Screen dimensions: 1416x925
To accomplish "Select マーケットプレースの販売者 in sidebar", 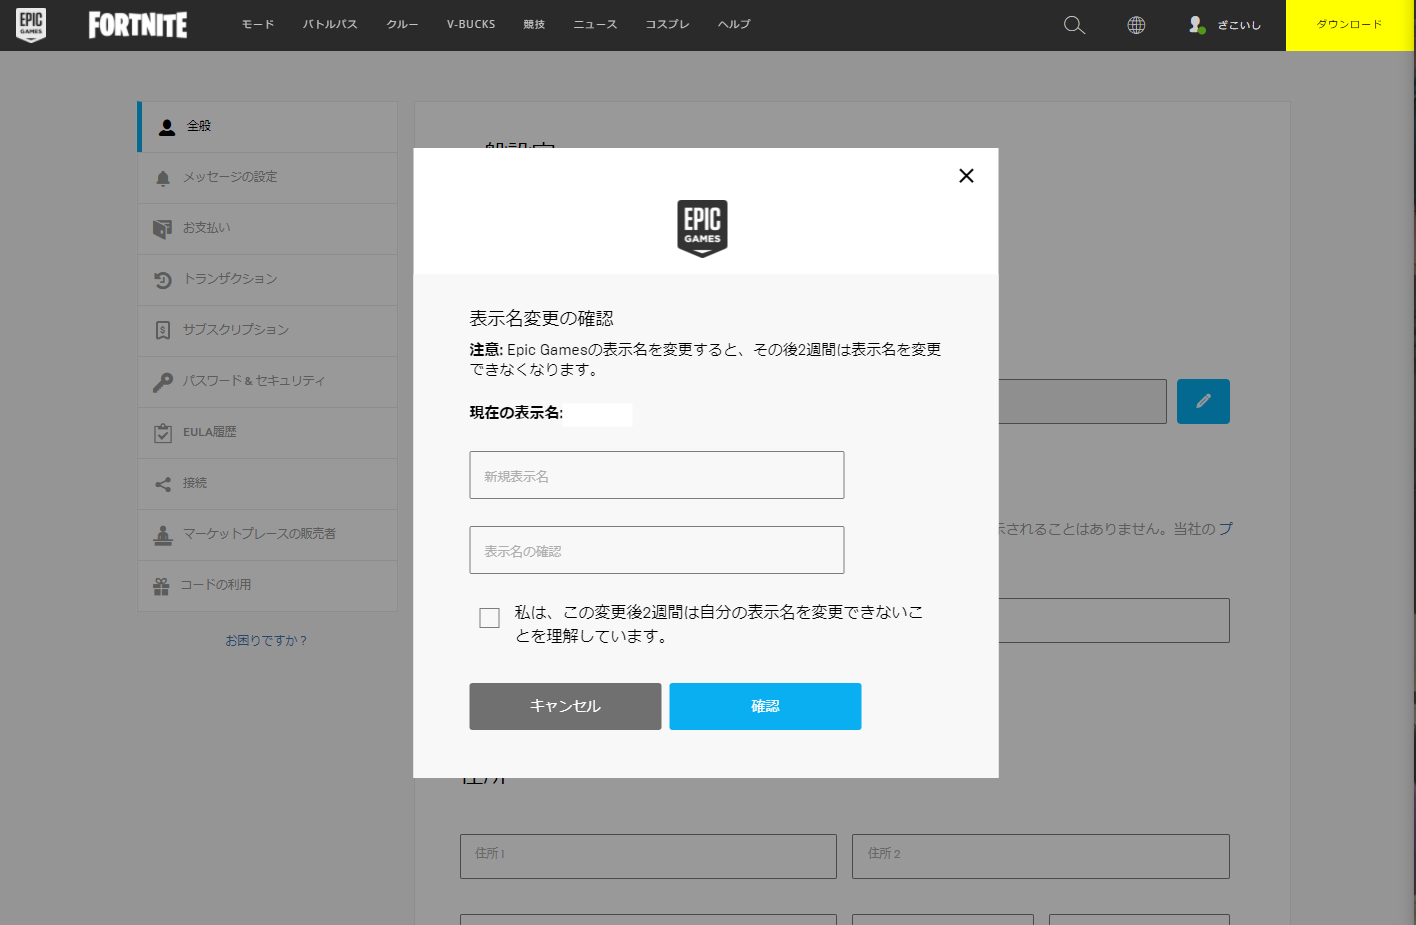I will [x=268, y=535].
